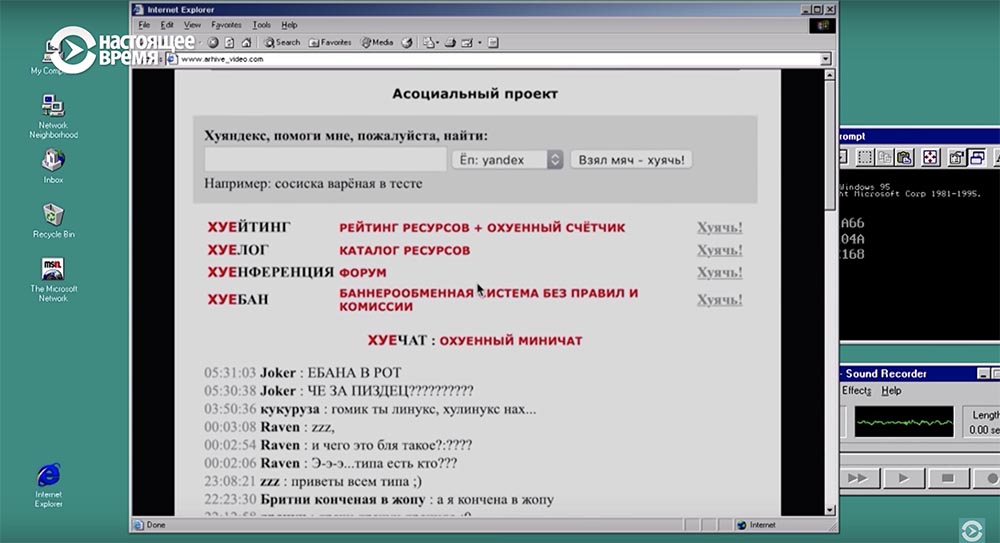This screenshot has width=1000, height=543.
Task: Follow the 'Хуячь!' link in the ФОРУМ row
Action: (719, 272)
